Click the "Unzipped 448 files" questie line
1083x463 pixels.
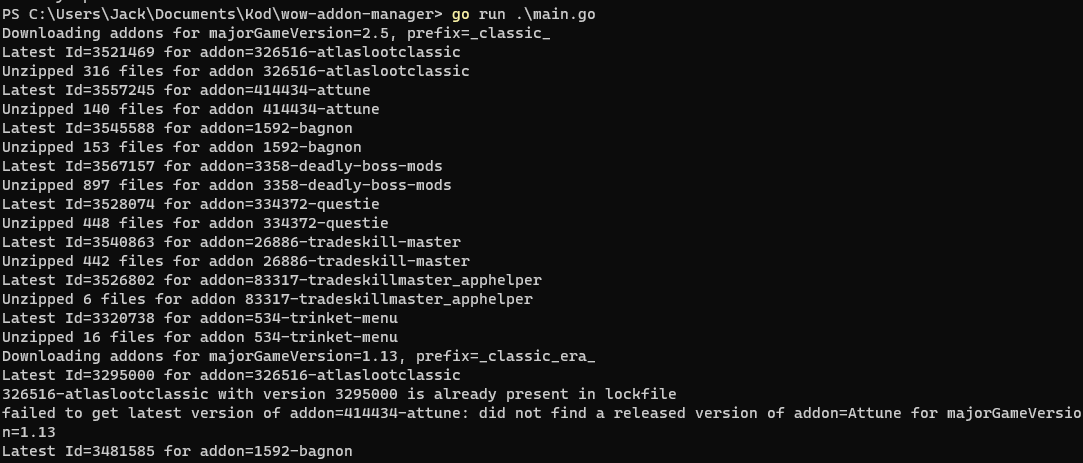195,223
